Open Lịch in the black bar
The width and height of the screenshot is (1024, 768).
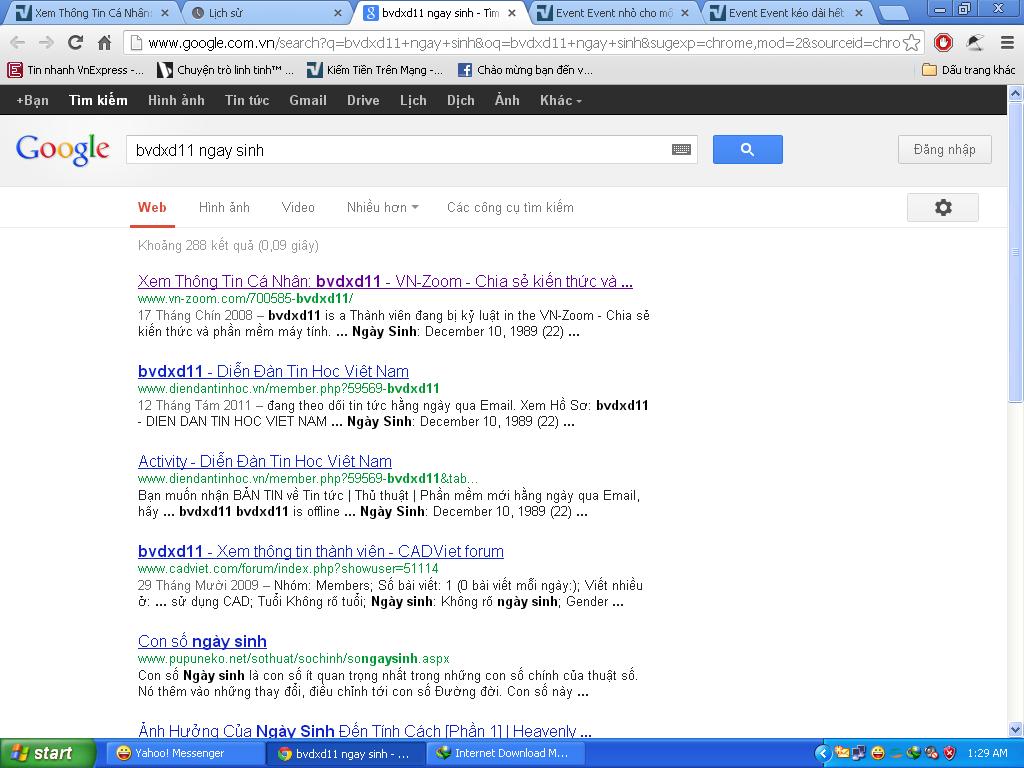pyautogui.click(x=413, y=100)
